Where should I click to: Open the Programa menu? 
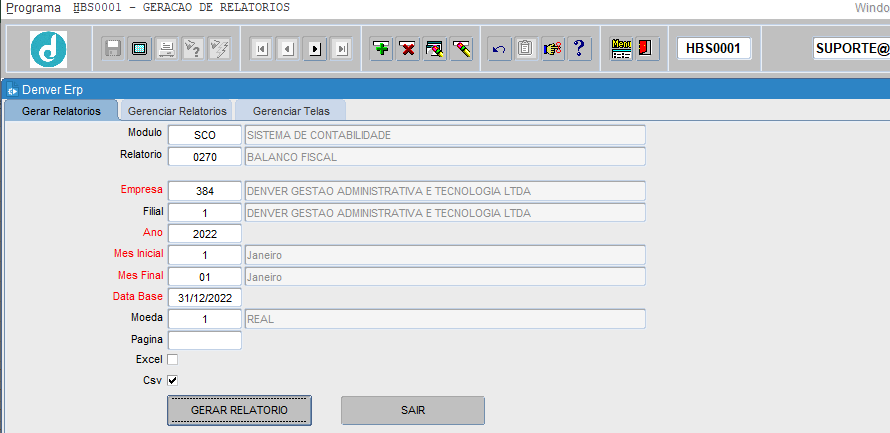click(x=33, y=8)
